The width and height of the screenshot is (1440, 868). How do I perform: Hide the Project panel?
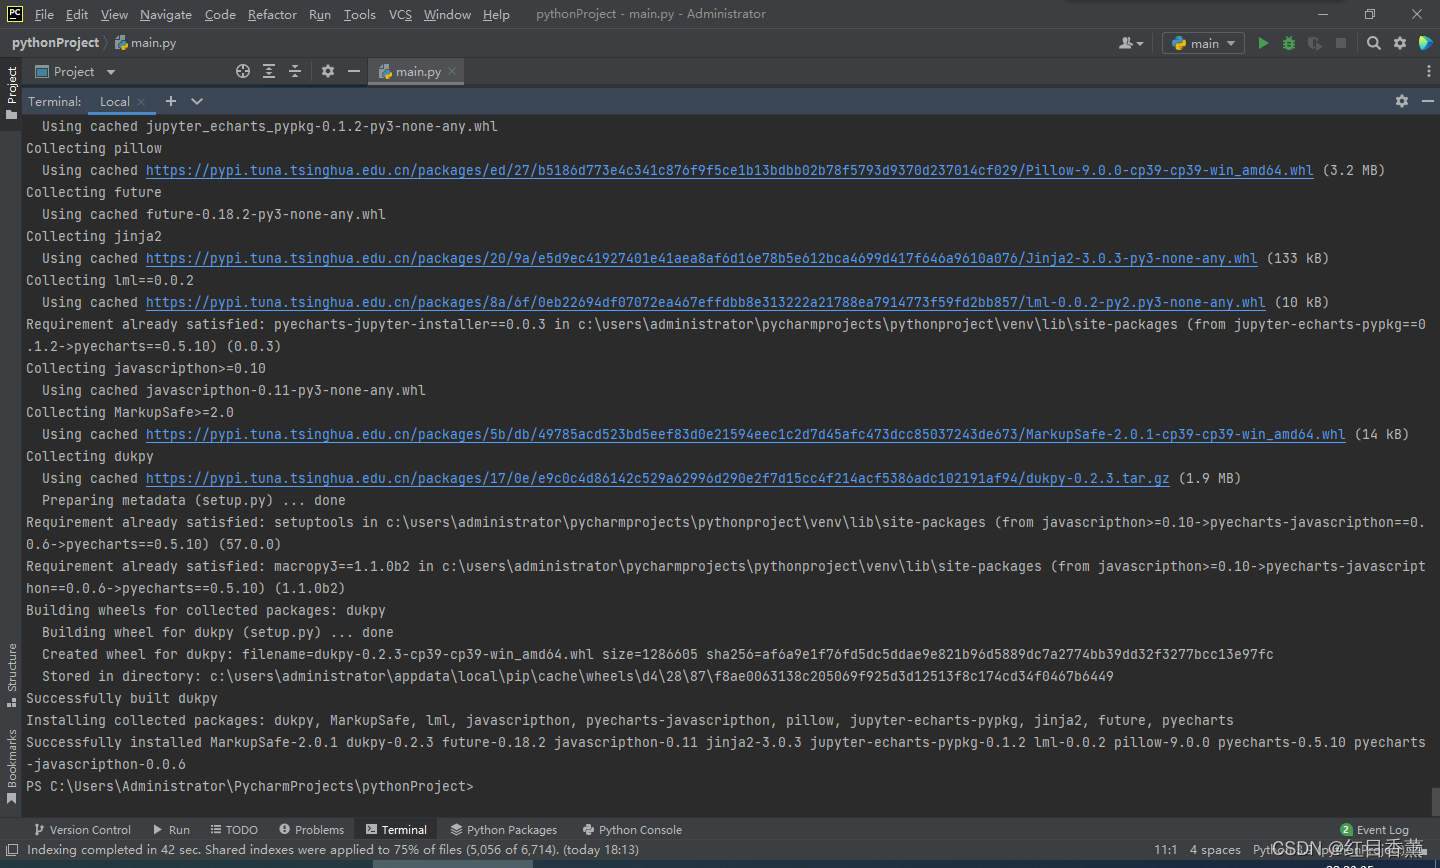353,71
